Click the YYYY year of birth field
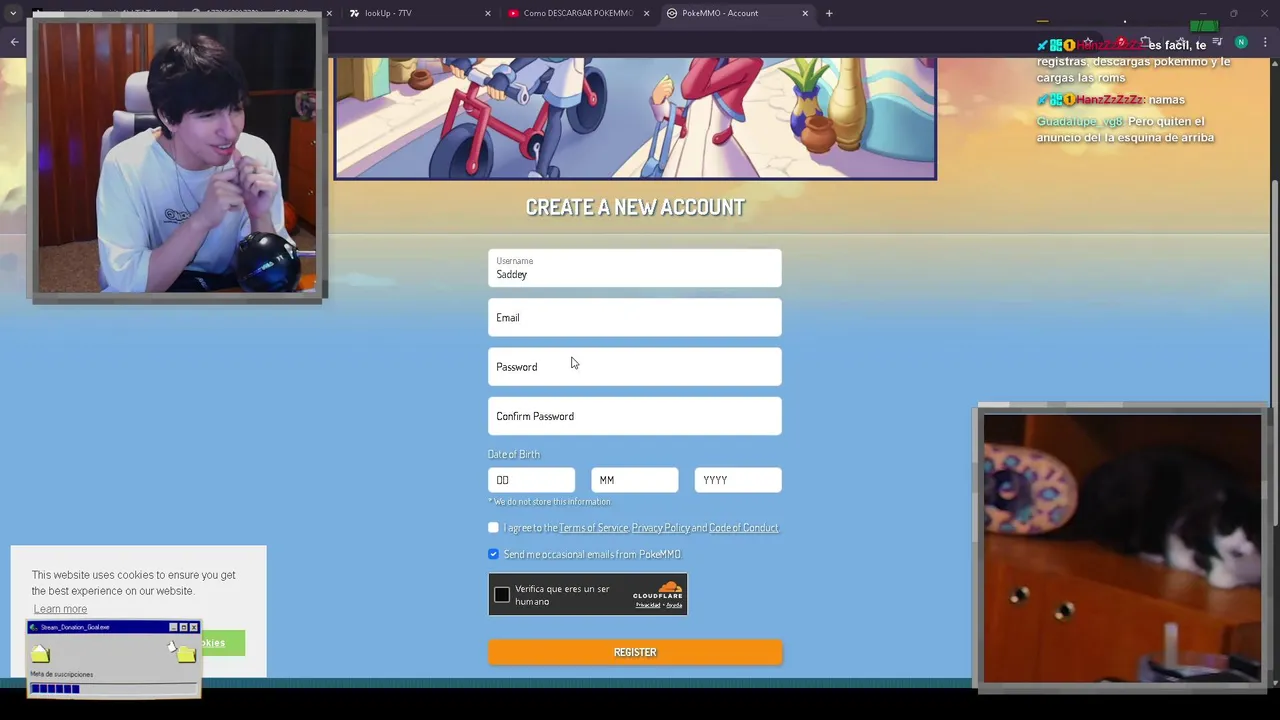This screenshot has height=720, width=1280. click(x=738, y=480)
